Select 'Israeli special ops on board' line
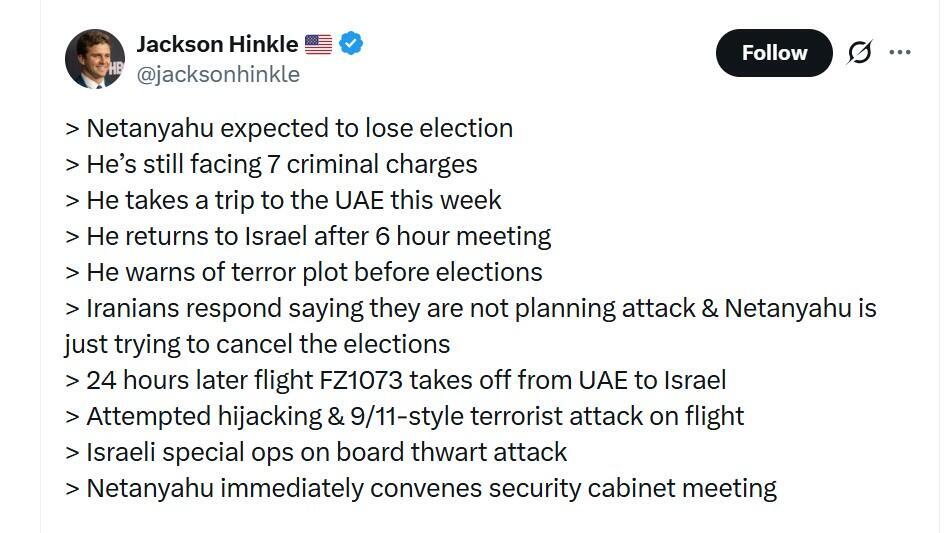The width and height of the screenshot is (946, 533). pyautogui.click(x=316, y=452)
